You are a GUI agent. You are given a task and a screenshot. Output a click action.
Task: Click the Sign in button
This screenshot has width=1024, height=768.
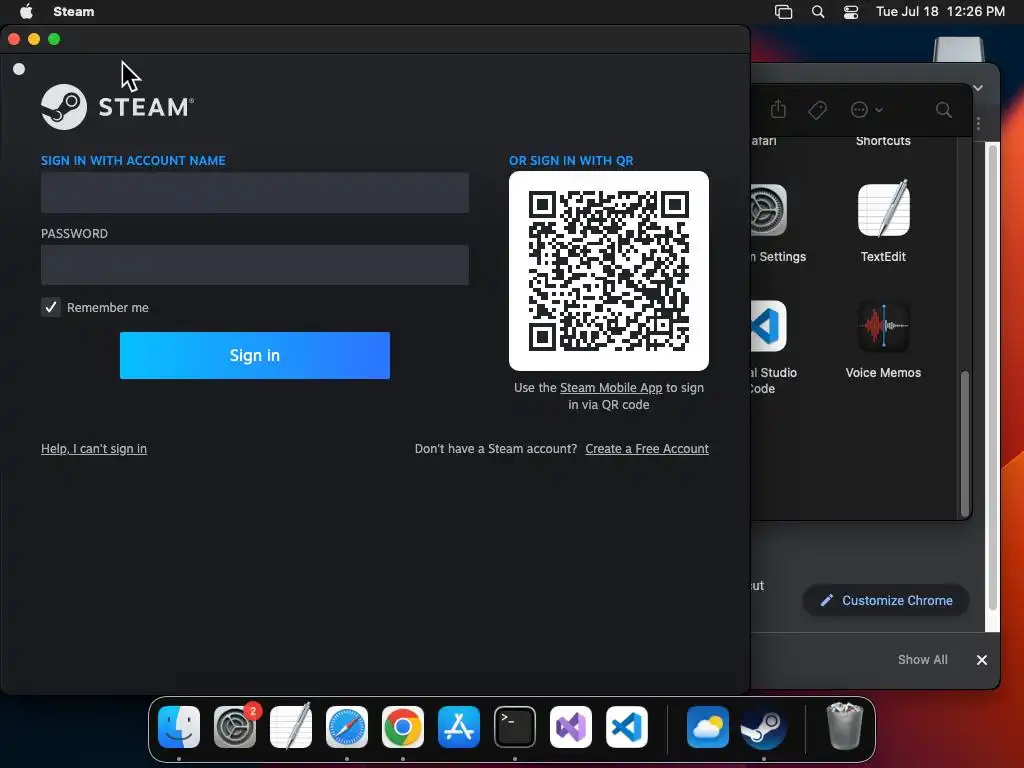point(255,355)
